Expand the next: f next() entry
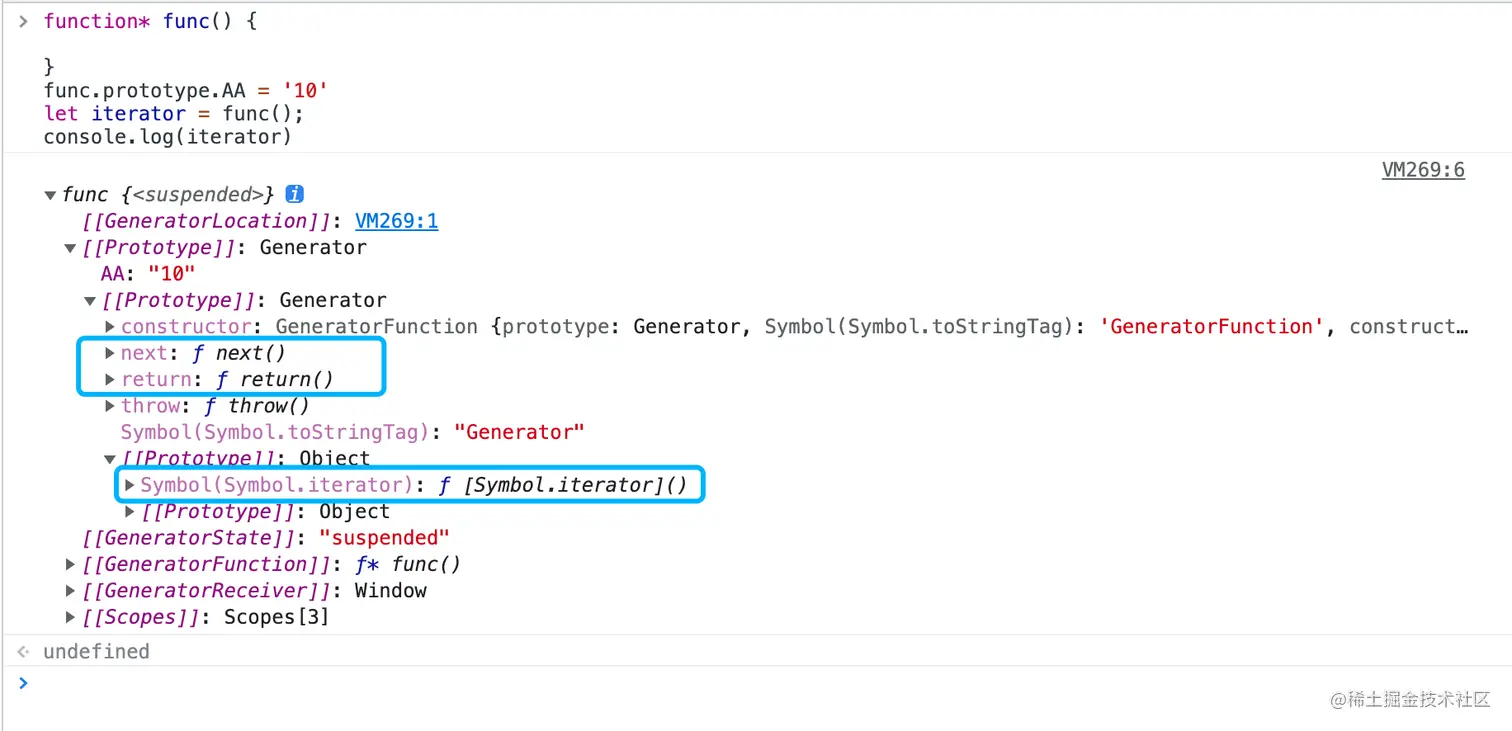Viewport: 1512px width, 731px height. 110,353
